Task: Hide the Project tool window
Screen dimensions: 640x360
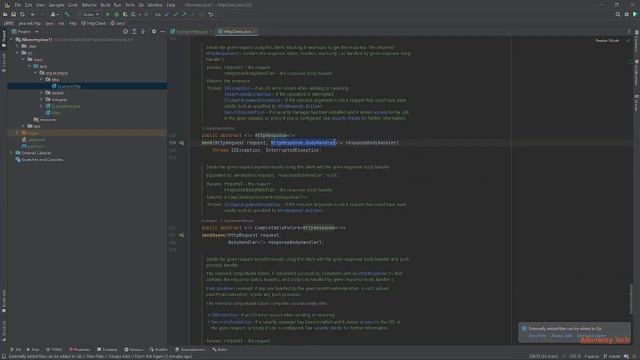Action: coord(162,31)
